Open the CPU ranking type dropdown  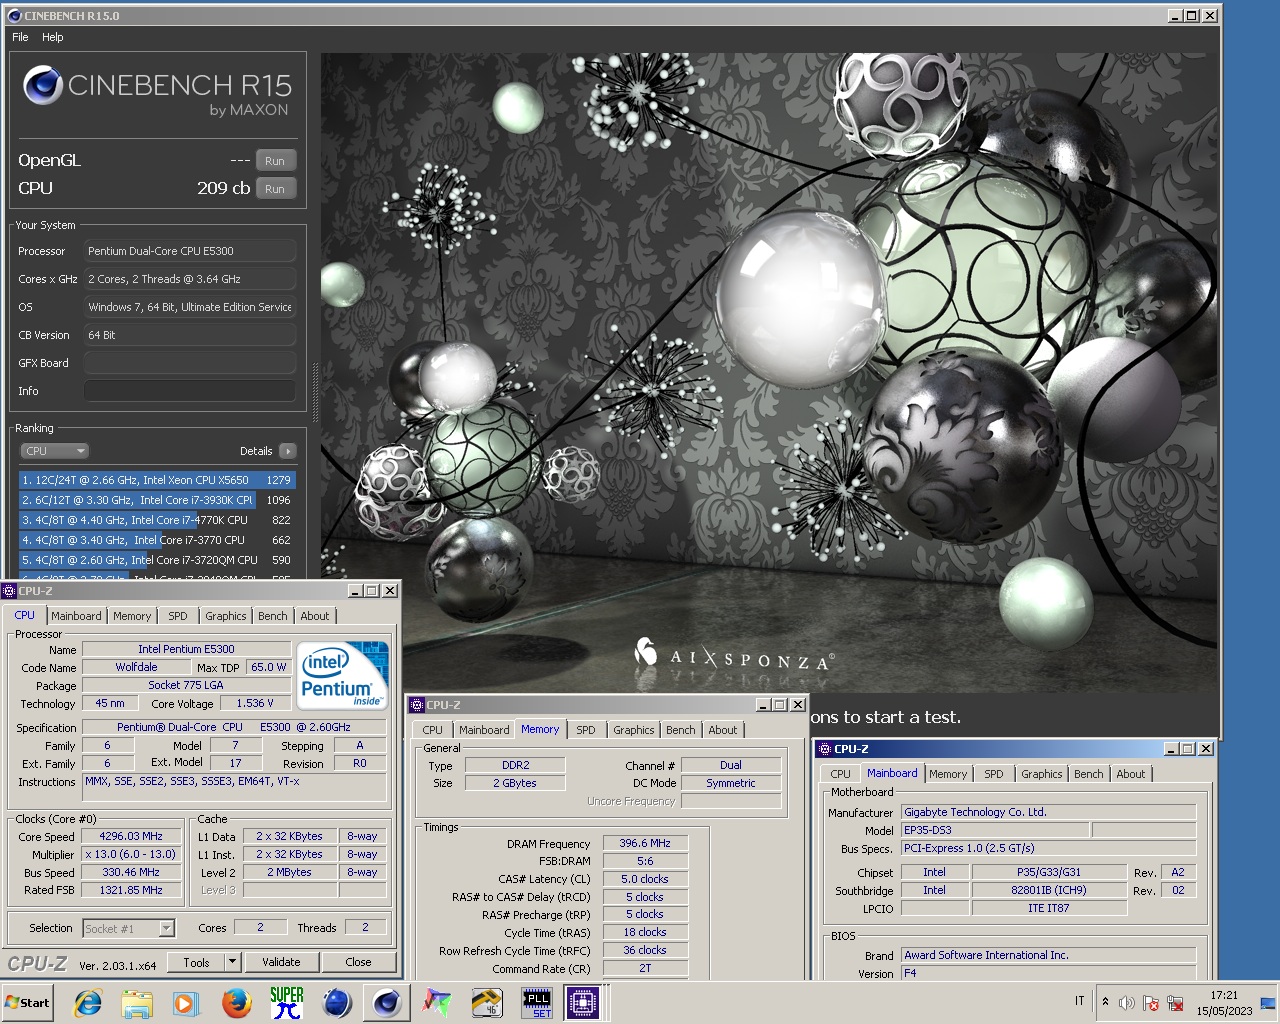point(56,451)
